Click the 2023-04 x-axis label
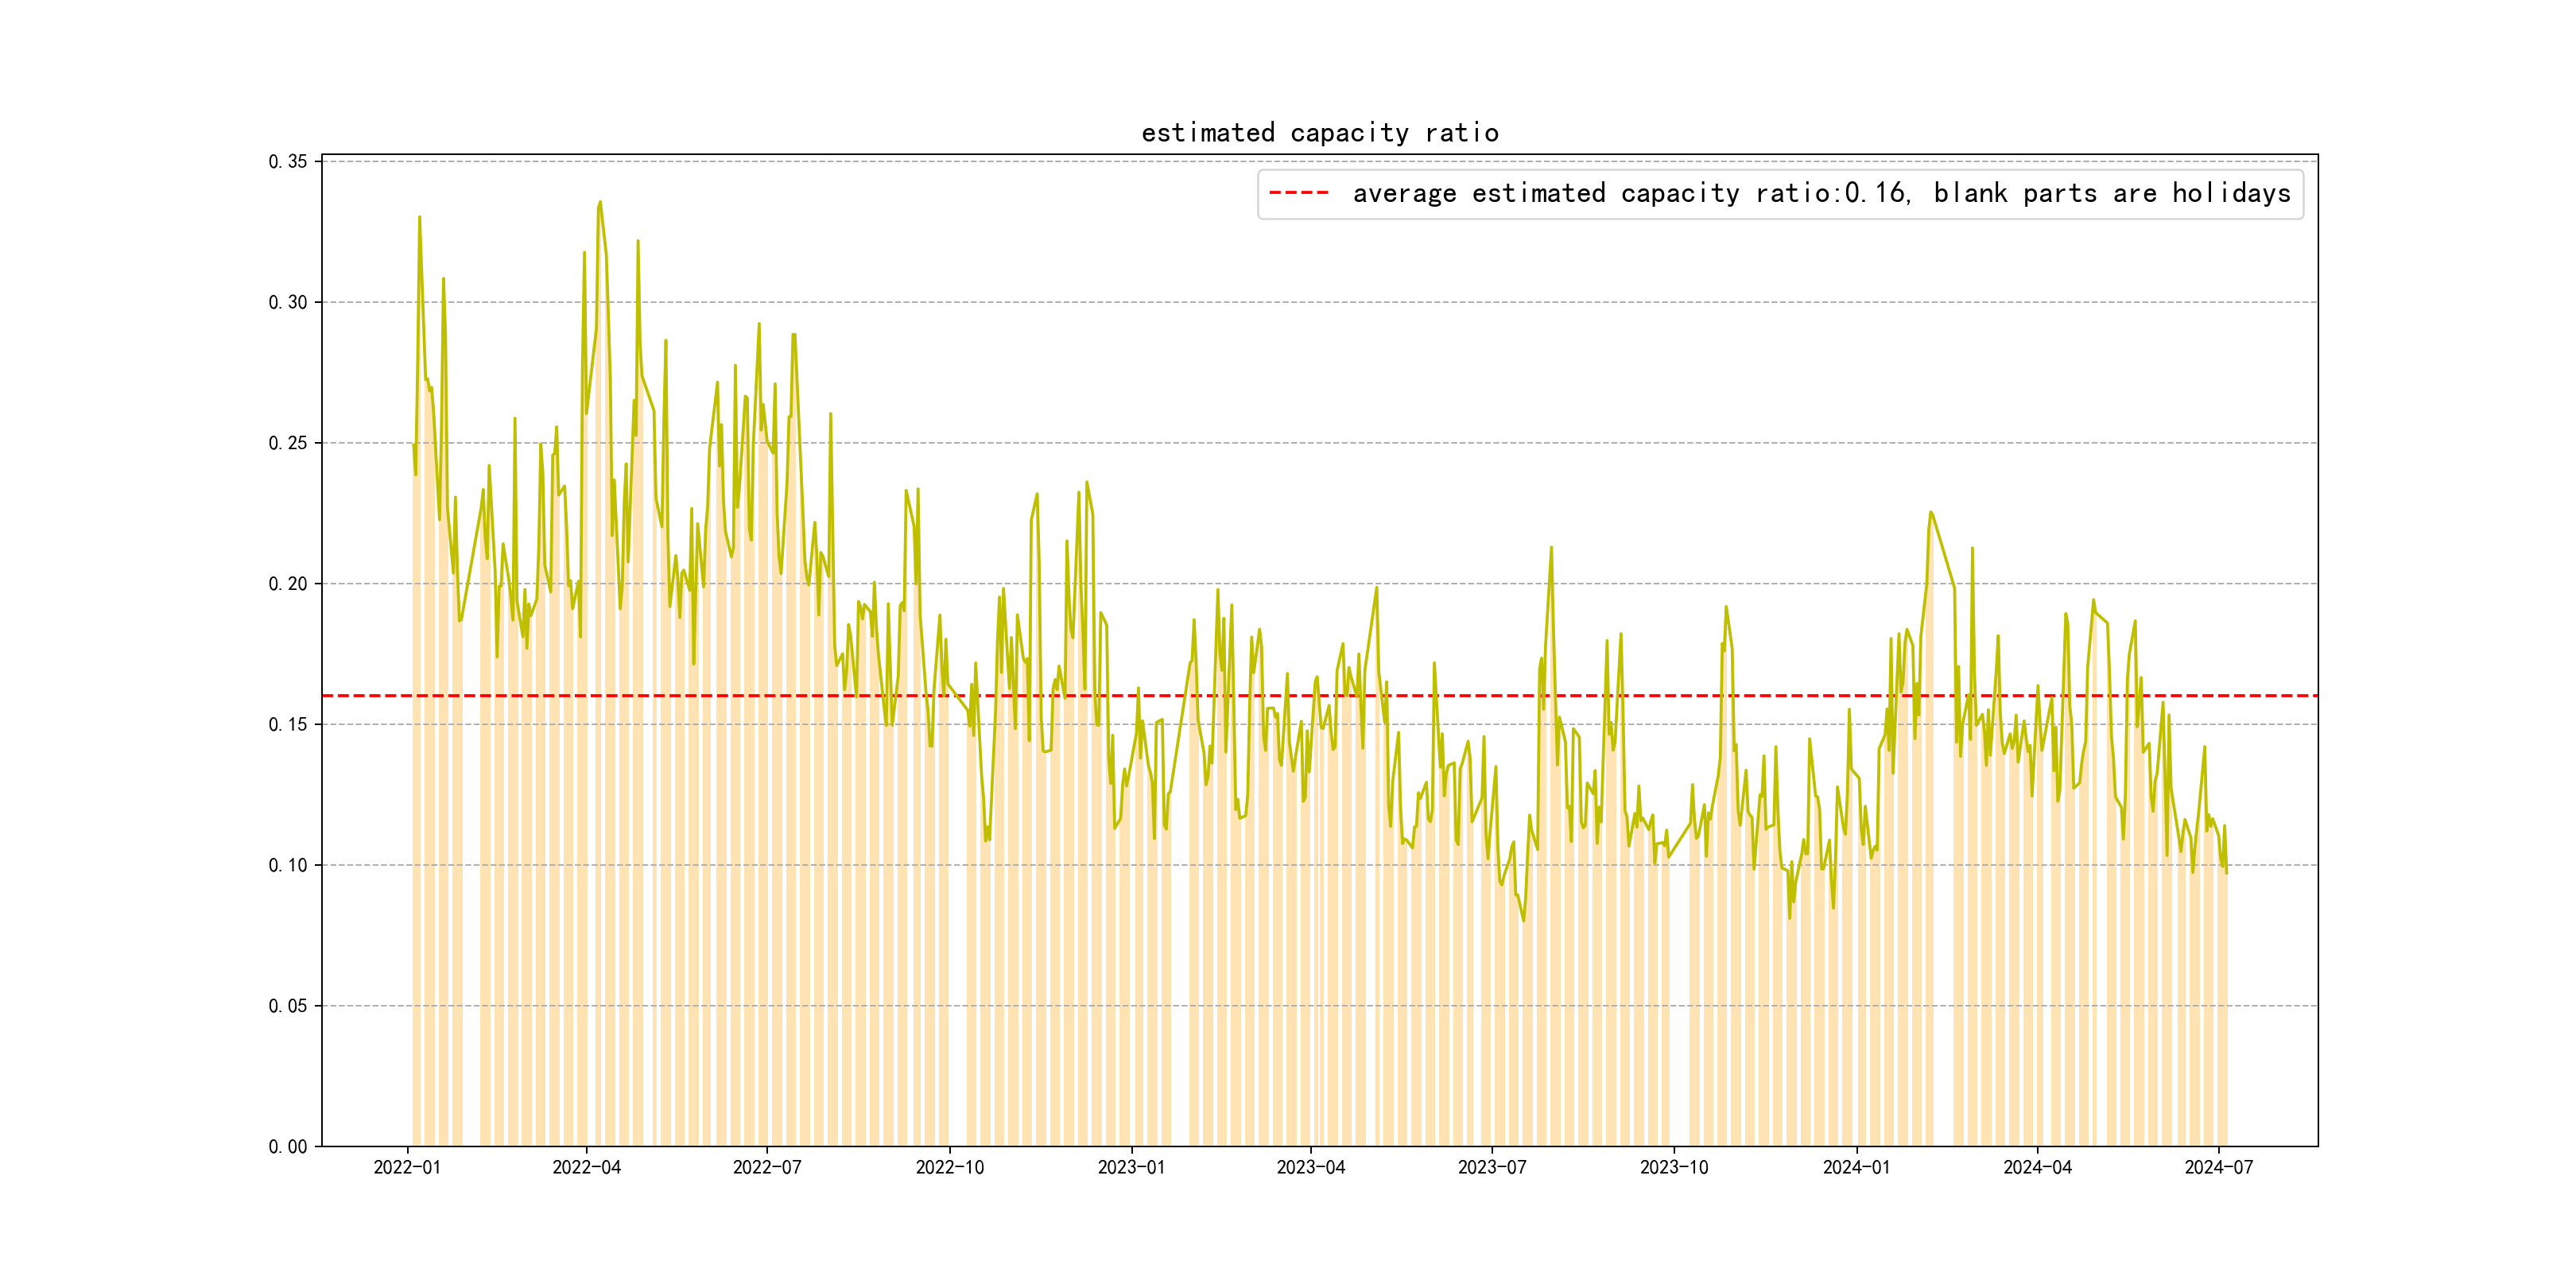Screen dimensions: 2576x1288 (1310, 1167)
